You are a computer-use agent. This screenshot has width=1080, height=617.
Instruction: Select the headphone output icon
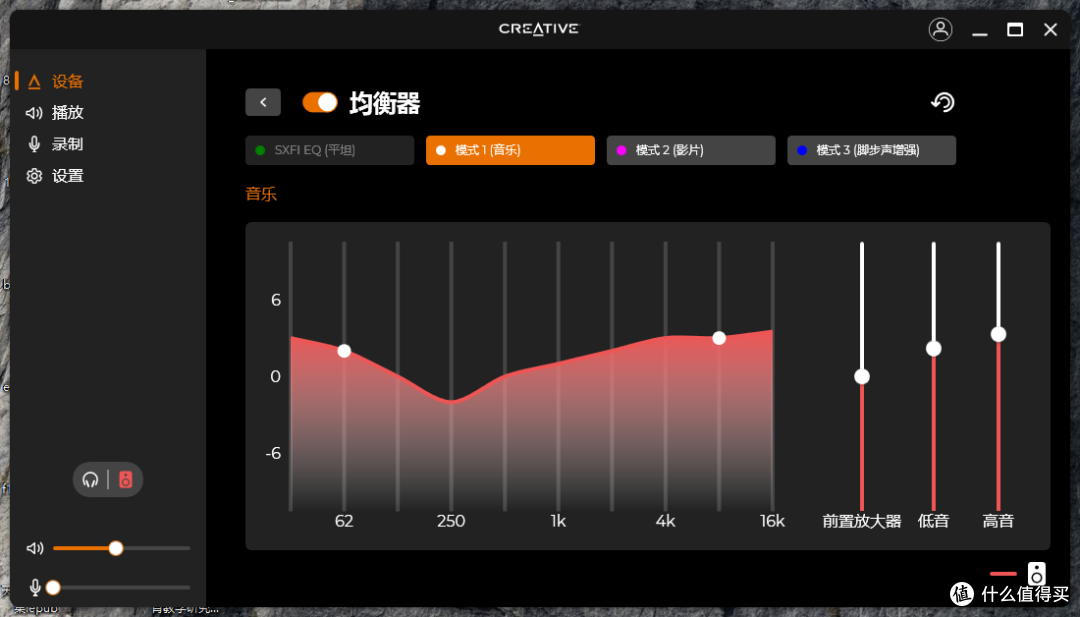(90, 479)
